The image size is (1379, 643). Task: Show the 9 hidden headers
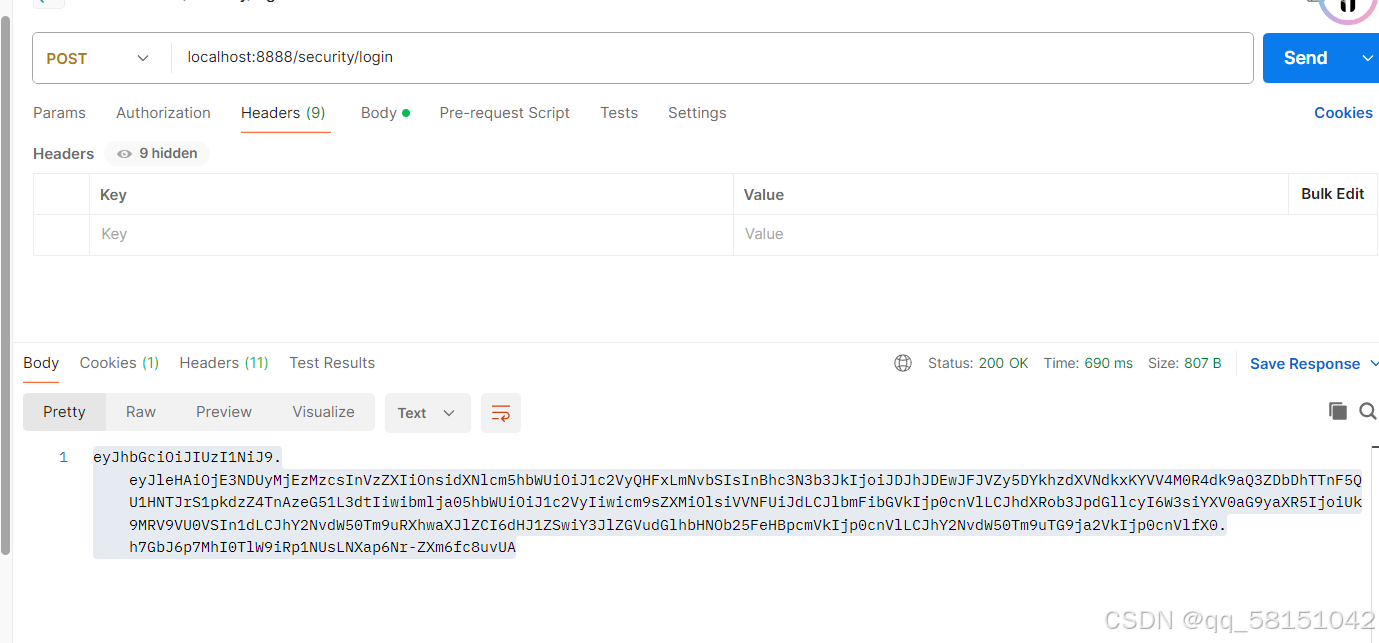(x=156, y=153)
